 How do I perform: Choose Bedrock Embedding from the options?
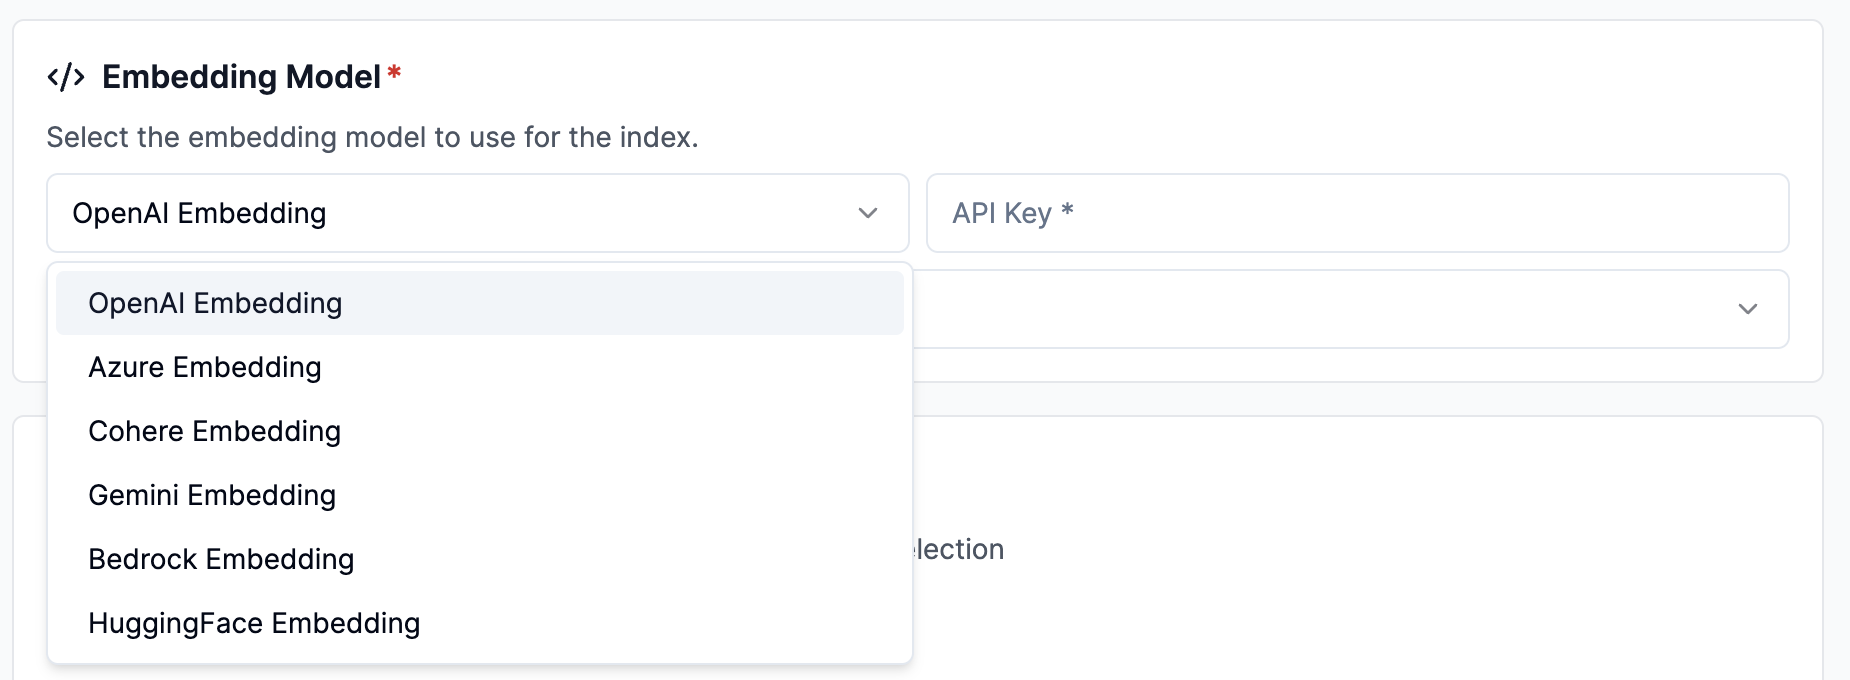tap(221, 559)
